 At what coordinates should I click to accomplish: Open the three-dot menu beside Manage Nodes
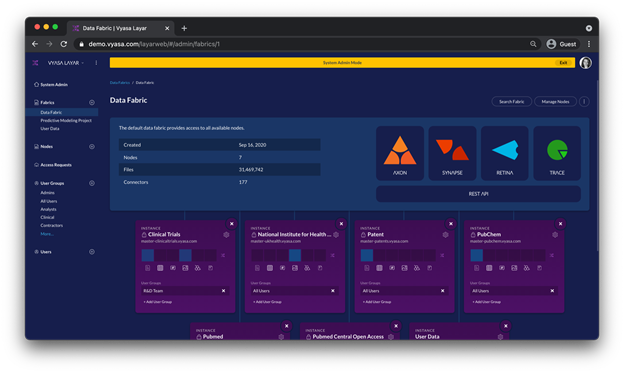tap(584, 102)
